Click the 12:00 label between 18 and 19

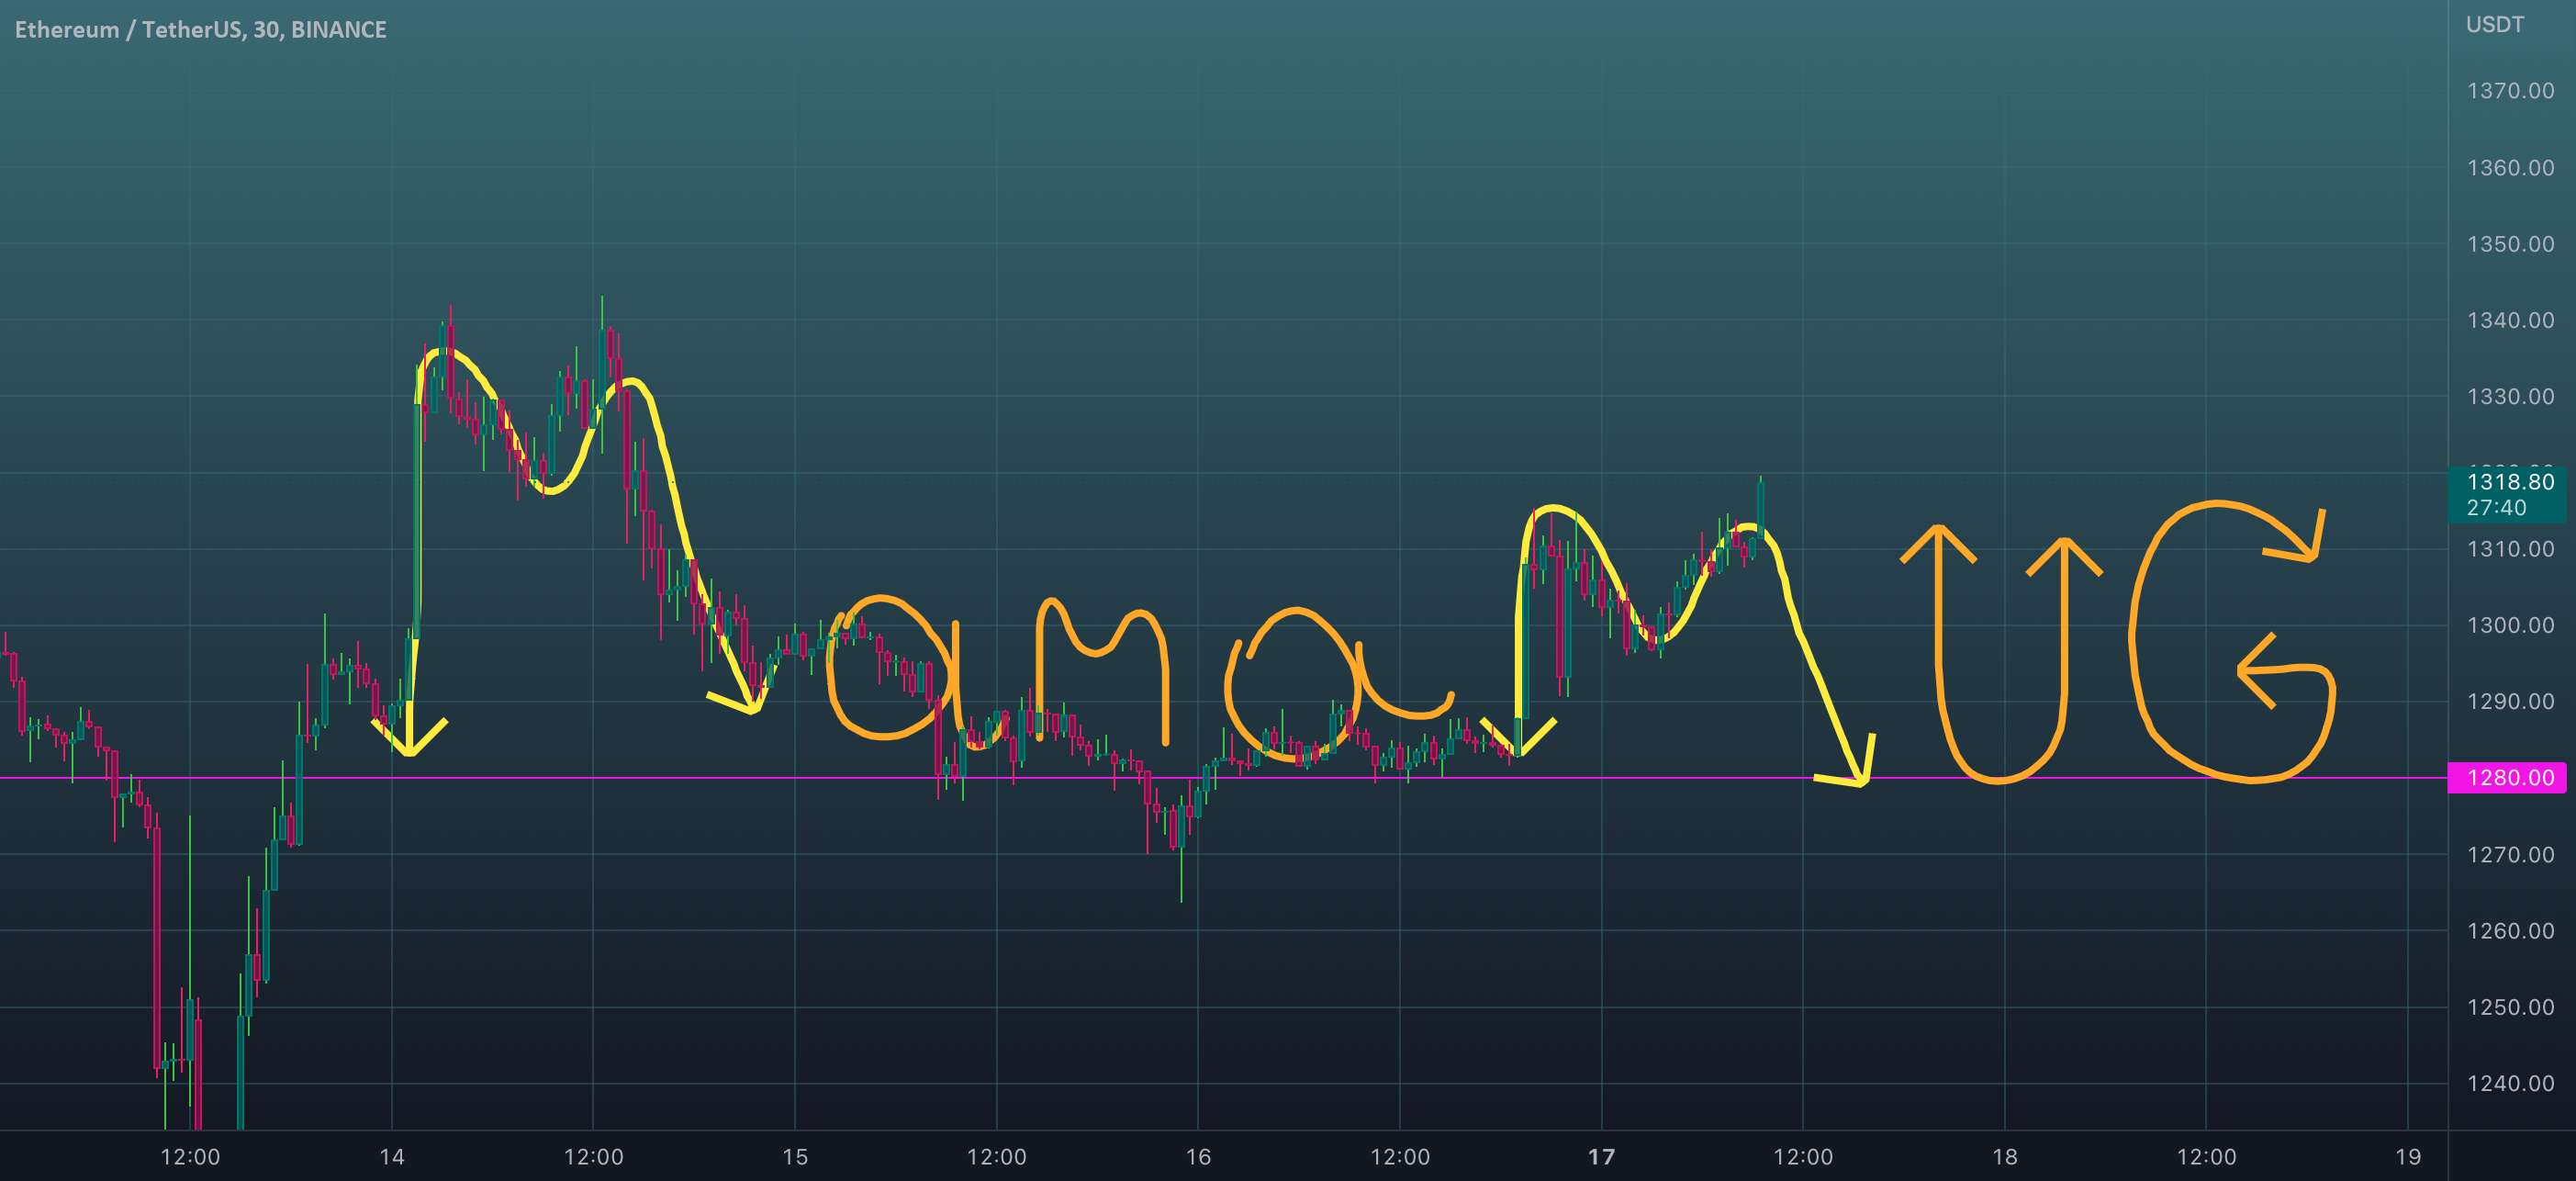2206,1157
